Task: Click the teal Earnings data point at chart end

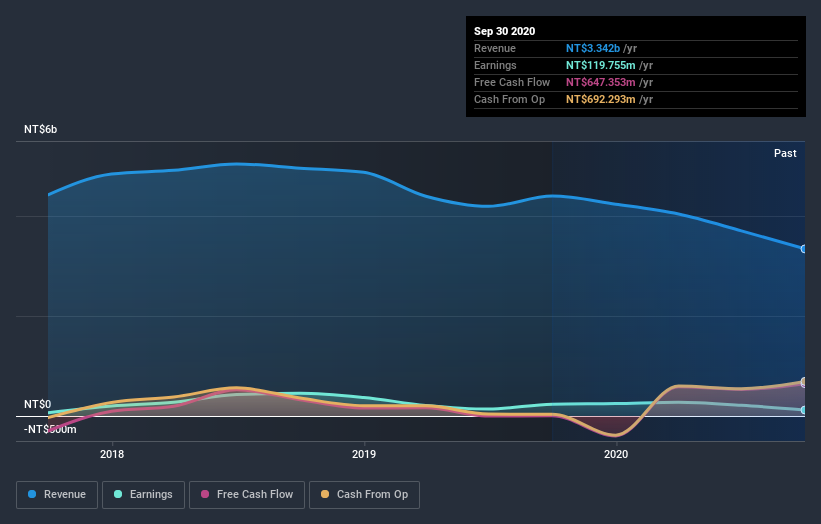Action: pyautogui.click(x=804, y=410)
